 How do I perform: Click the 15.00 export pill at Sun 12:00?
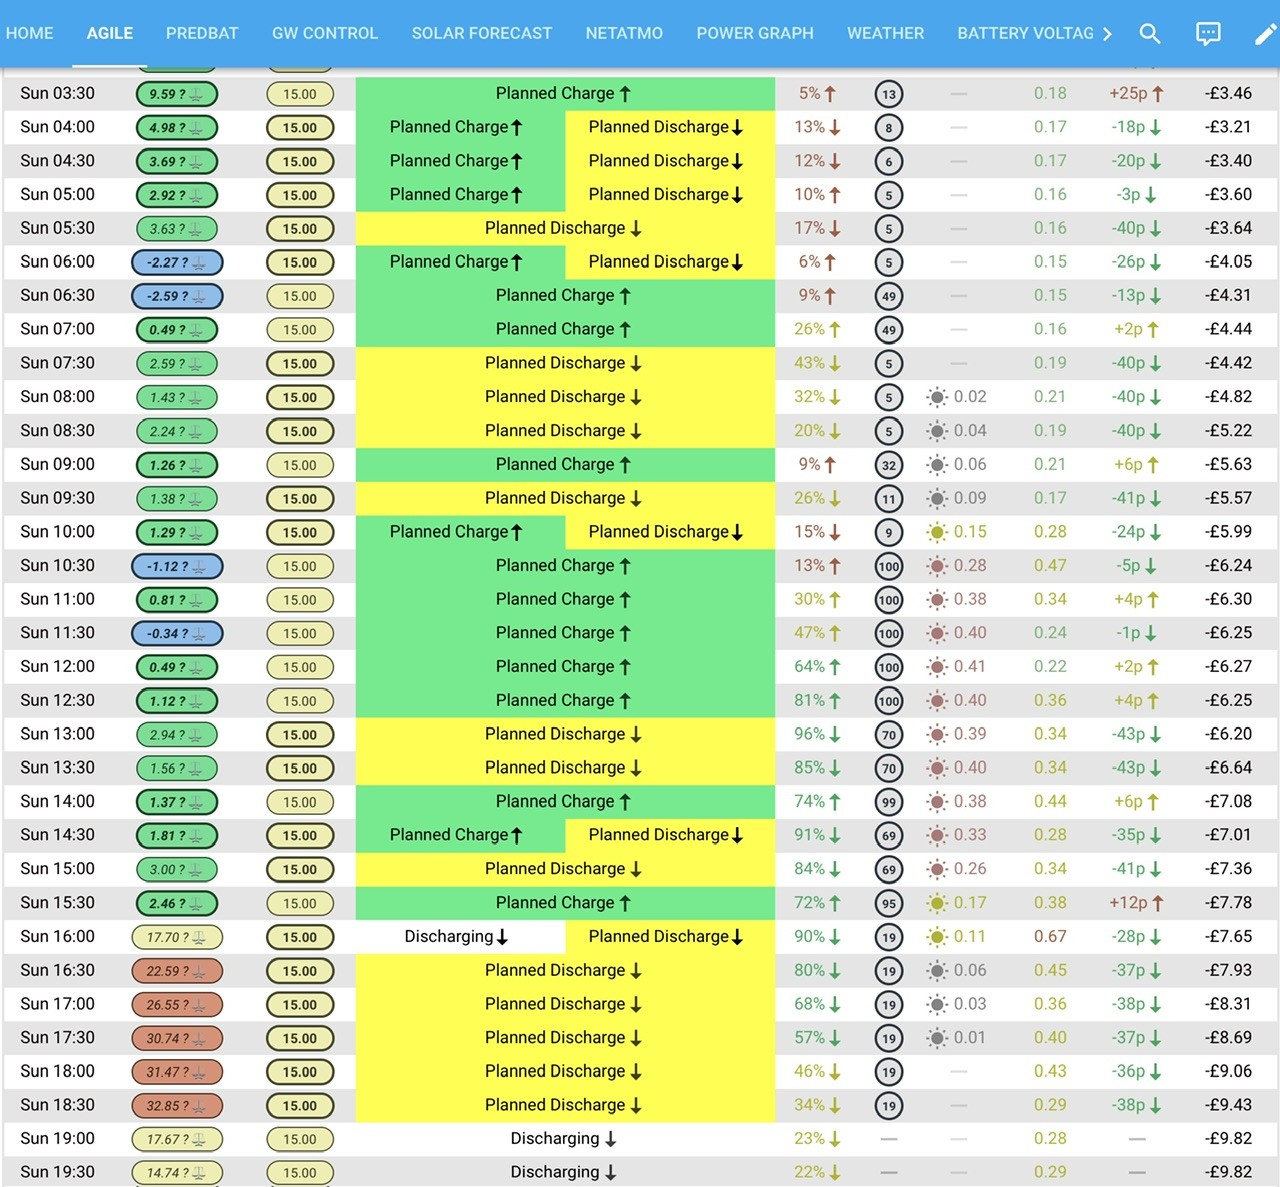point(300,667)
